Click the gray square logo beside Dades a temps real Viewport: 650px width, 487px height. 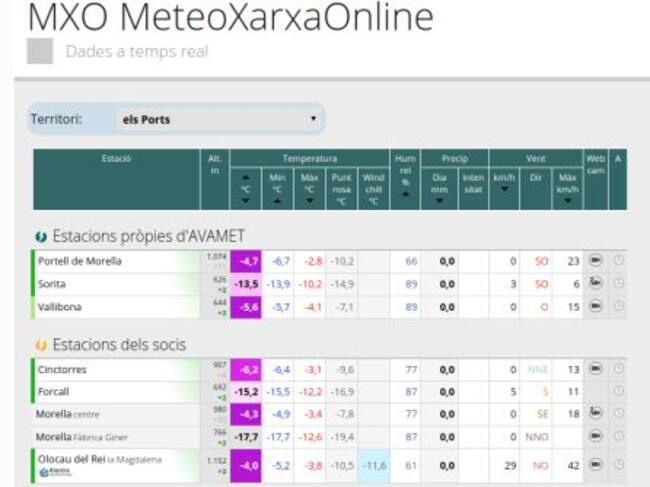(x=40, y=52)
